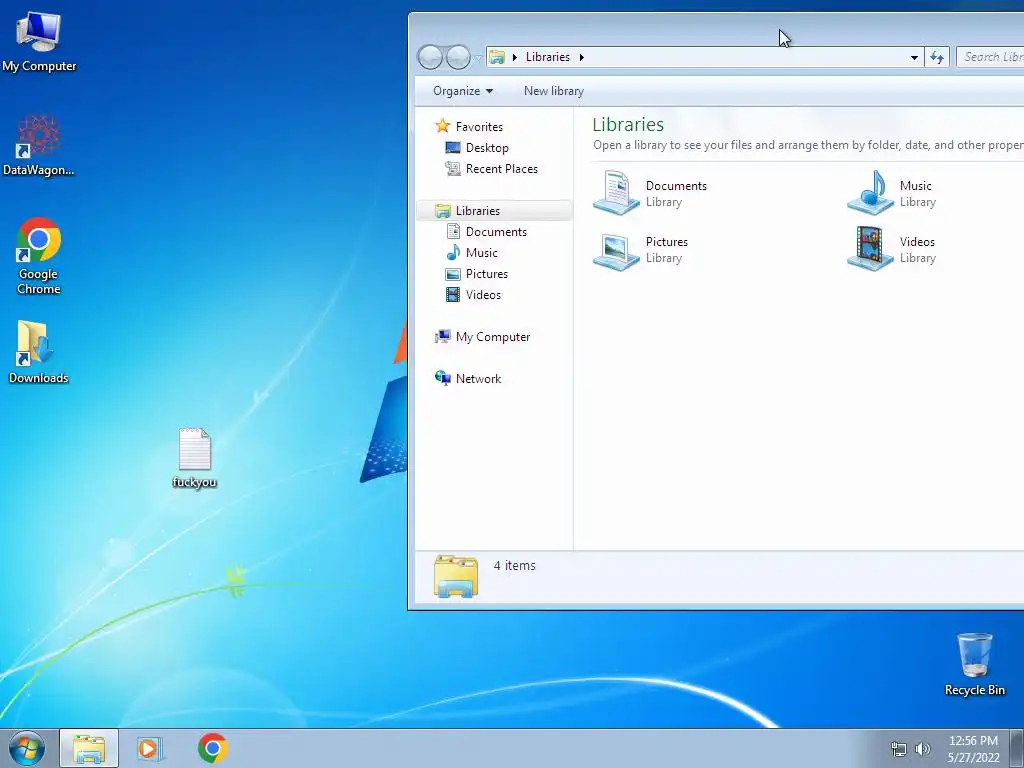This screenshot has width=1024, height=768.
Task: Click the folder icon in the address bar
Action: 497,57
